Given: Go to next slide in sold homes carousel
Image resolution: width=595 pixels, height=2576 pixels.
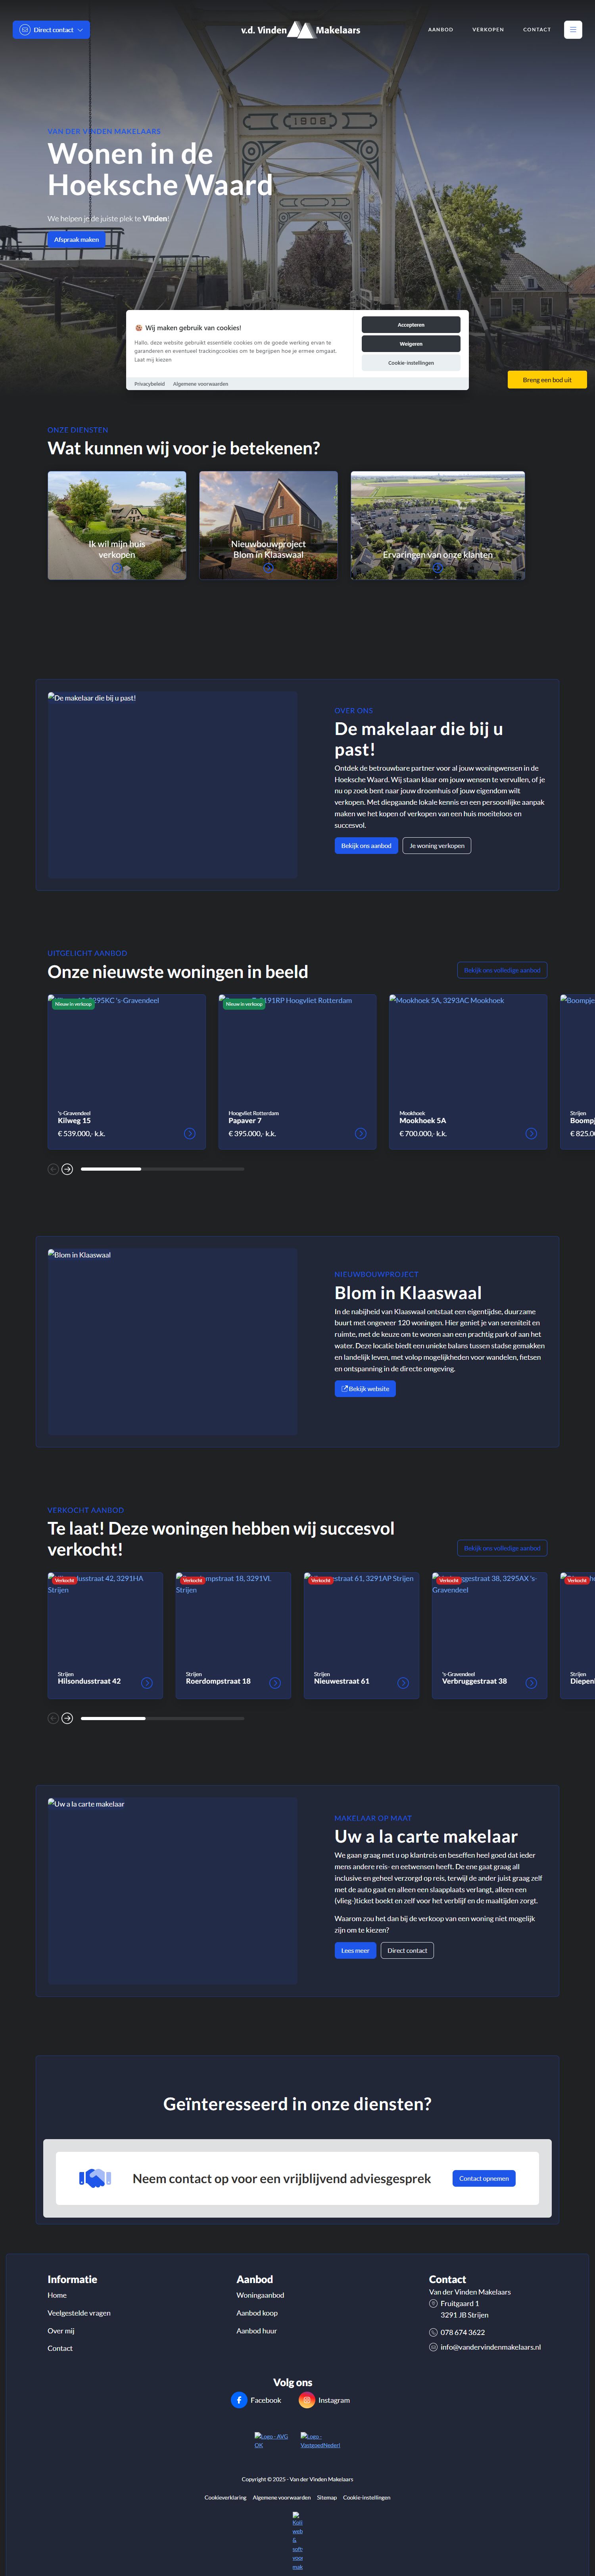Looking at the screenshot, I should (x=67, y=1718).
